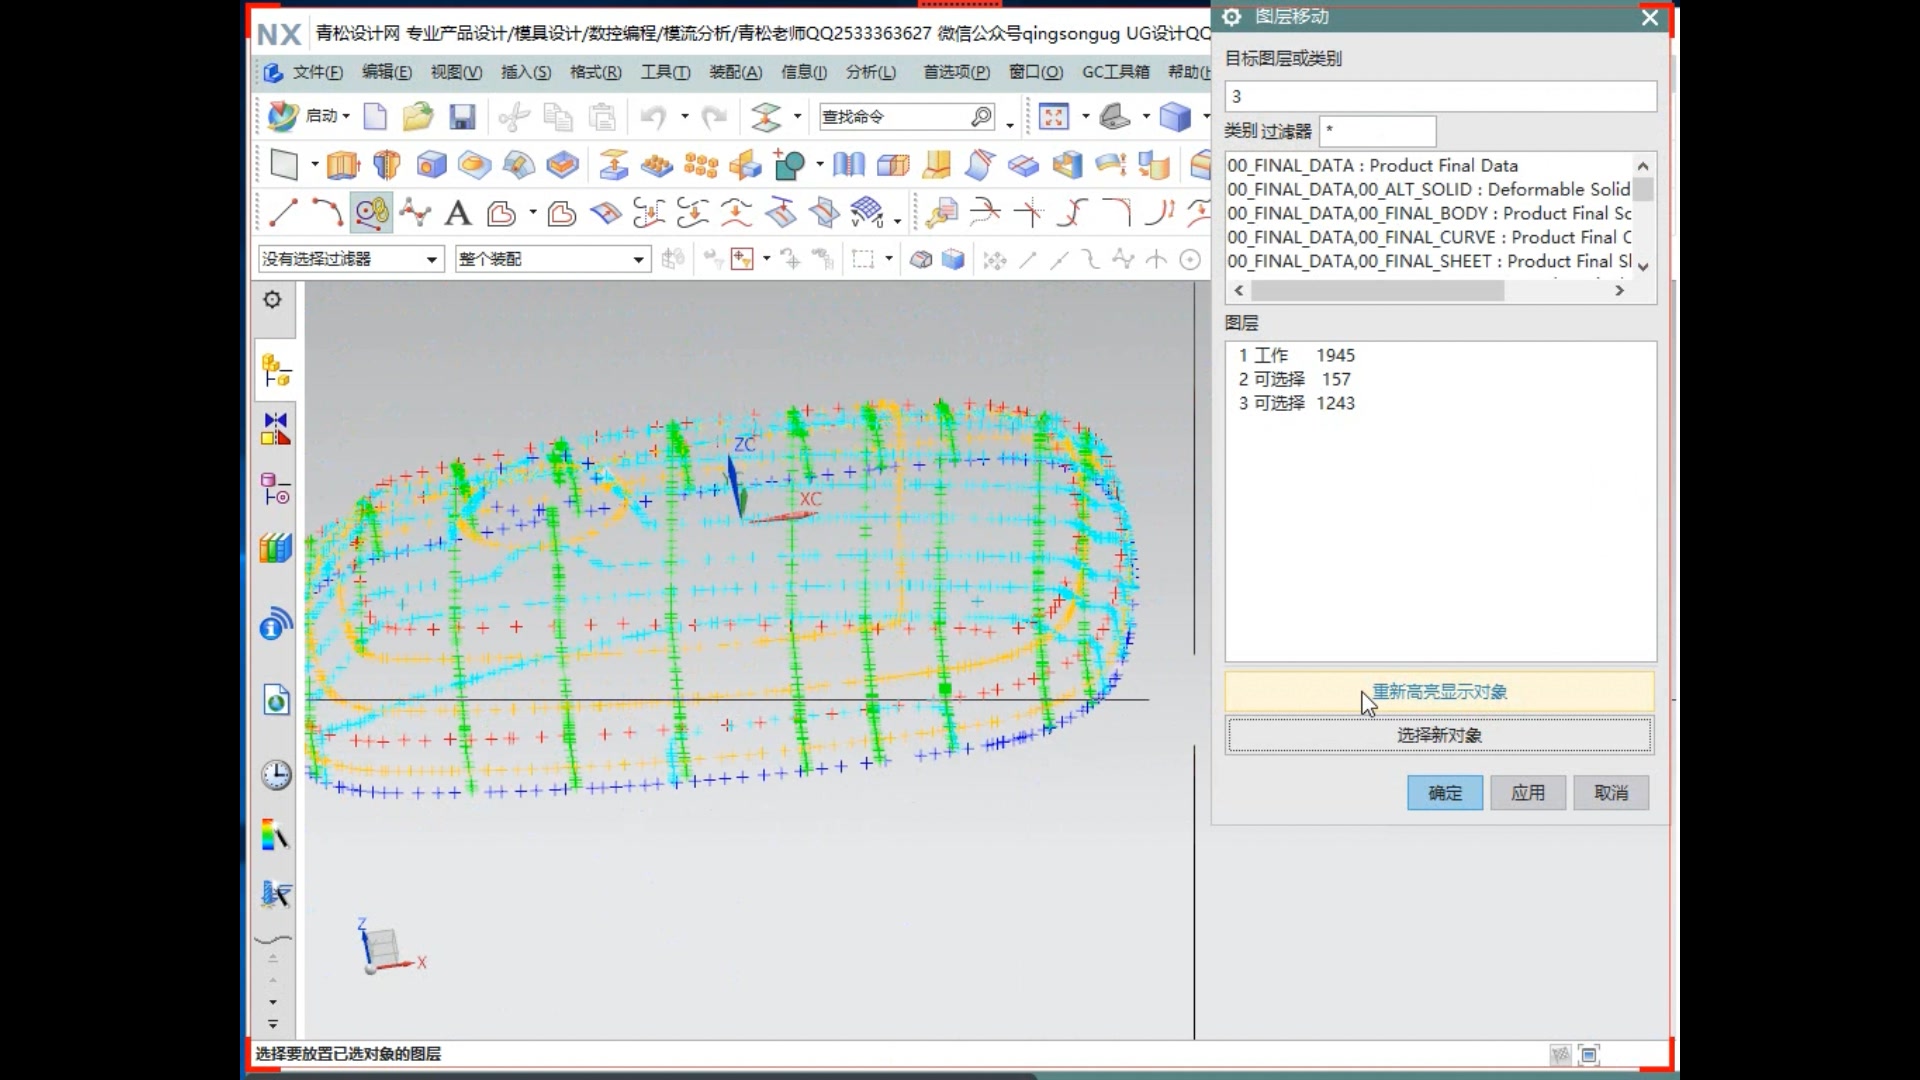Viewport: 1920px width, 1080px height.
Task: Open the 文件(F) file menu
Action: (316, 71)
